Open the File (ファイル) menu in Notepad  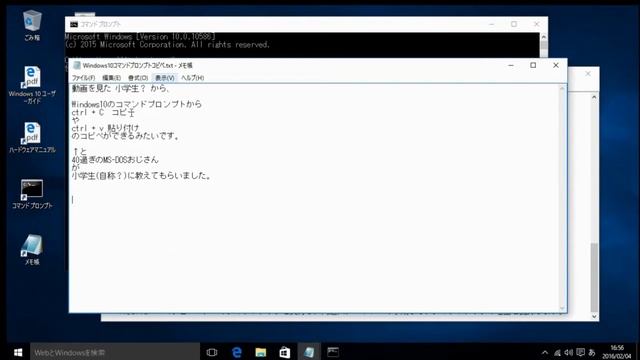[x=83, y=78]
